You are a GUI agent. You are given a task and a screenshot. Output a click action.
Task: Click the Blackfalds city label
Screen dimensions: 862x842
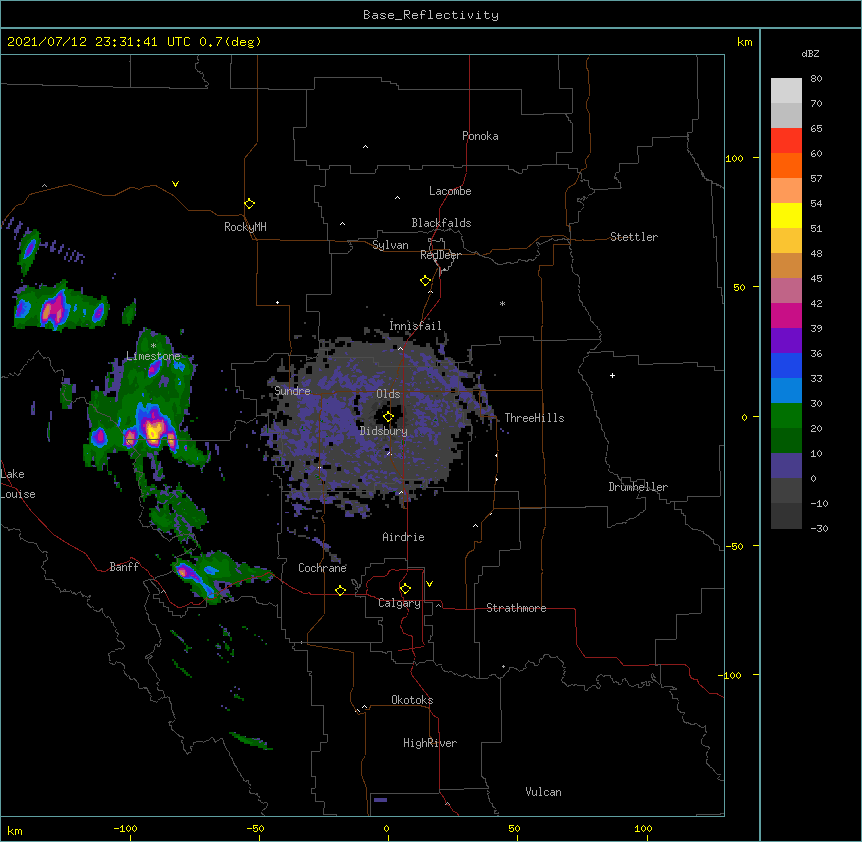pyautogui.click(x=441, y=223)
